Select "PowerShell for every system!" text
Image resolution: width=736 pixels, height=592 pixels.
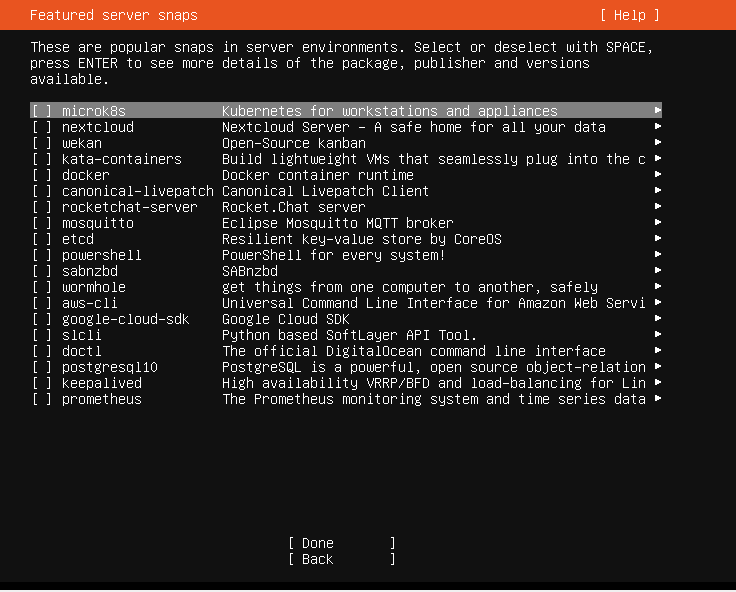(x=334, y=254)
